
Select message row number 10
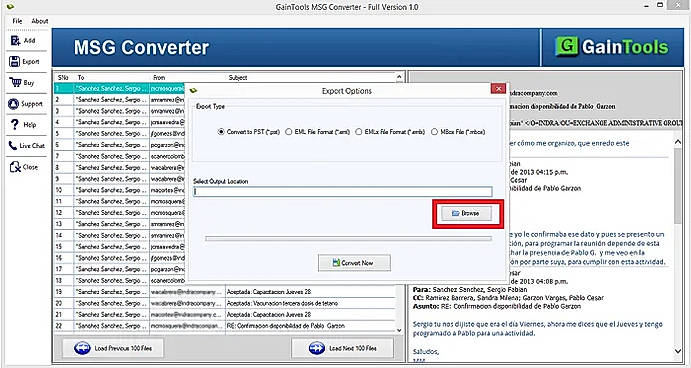pyautogui.click(x=119, y=190)
